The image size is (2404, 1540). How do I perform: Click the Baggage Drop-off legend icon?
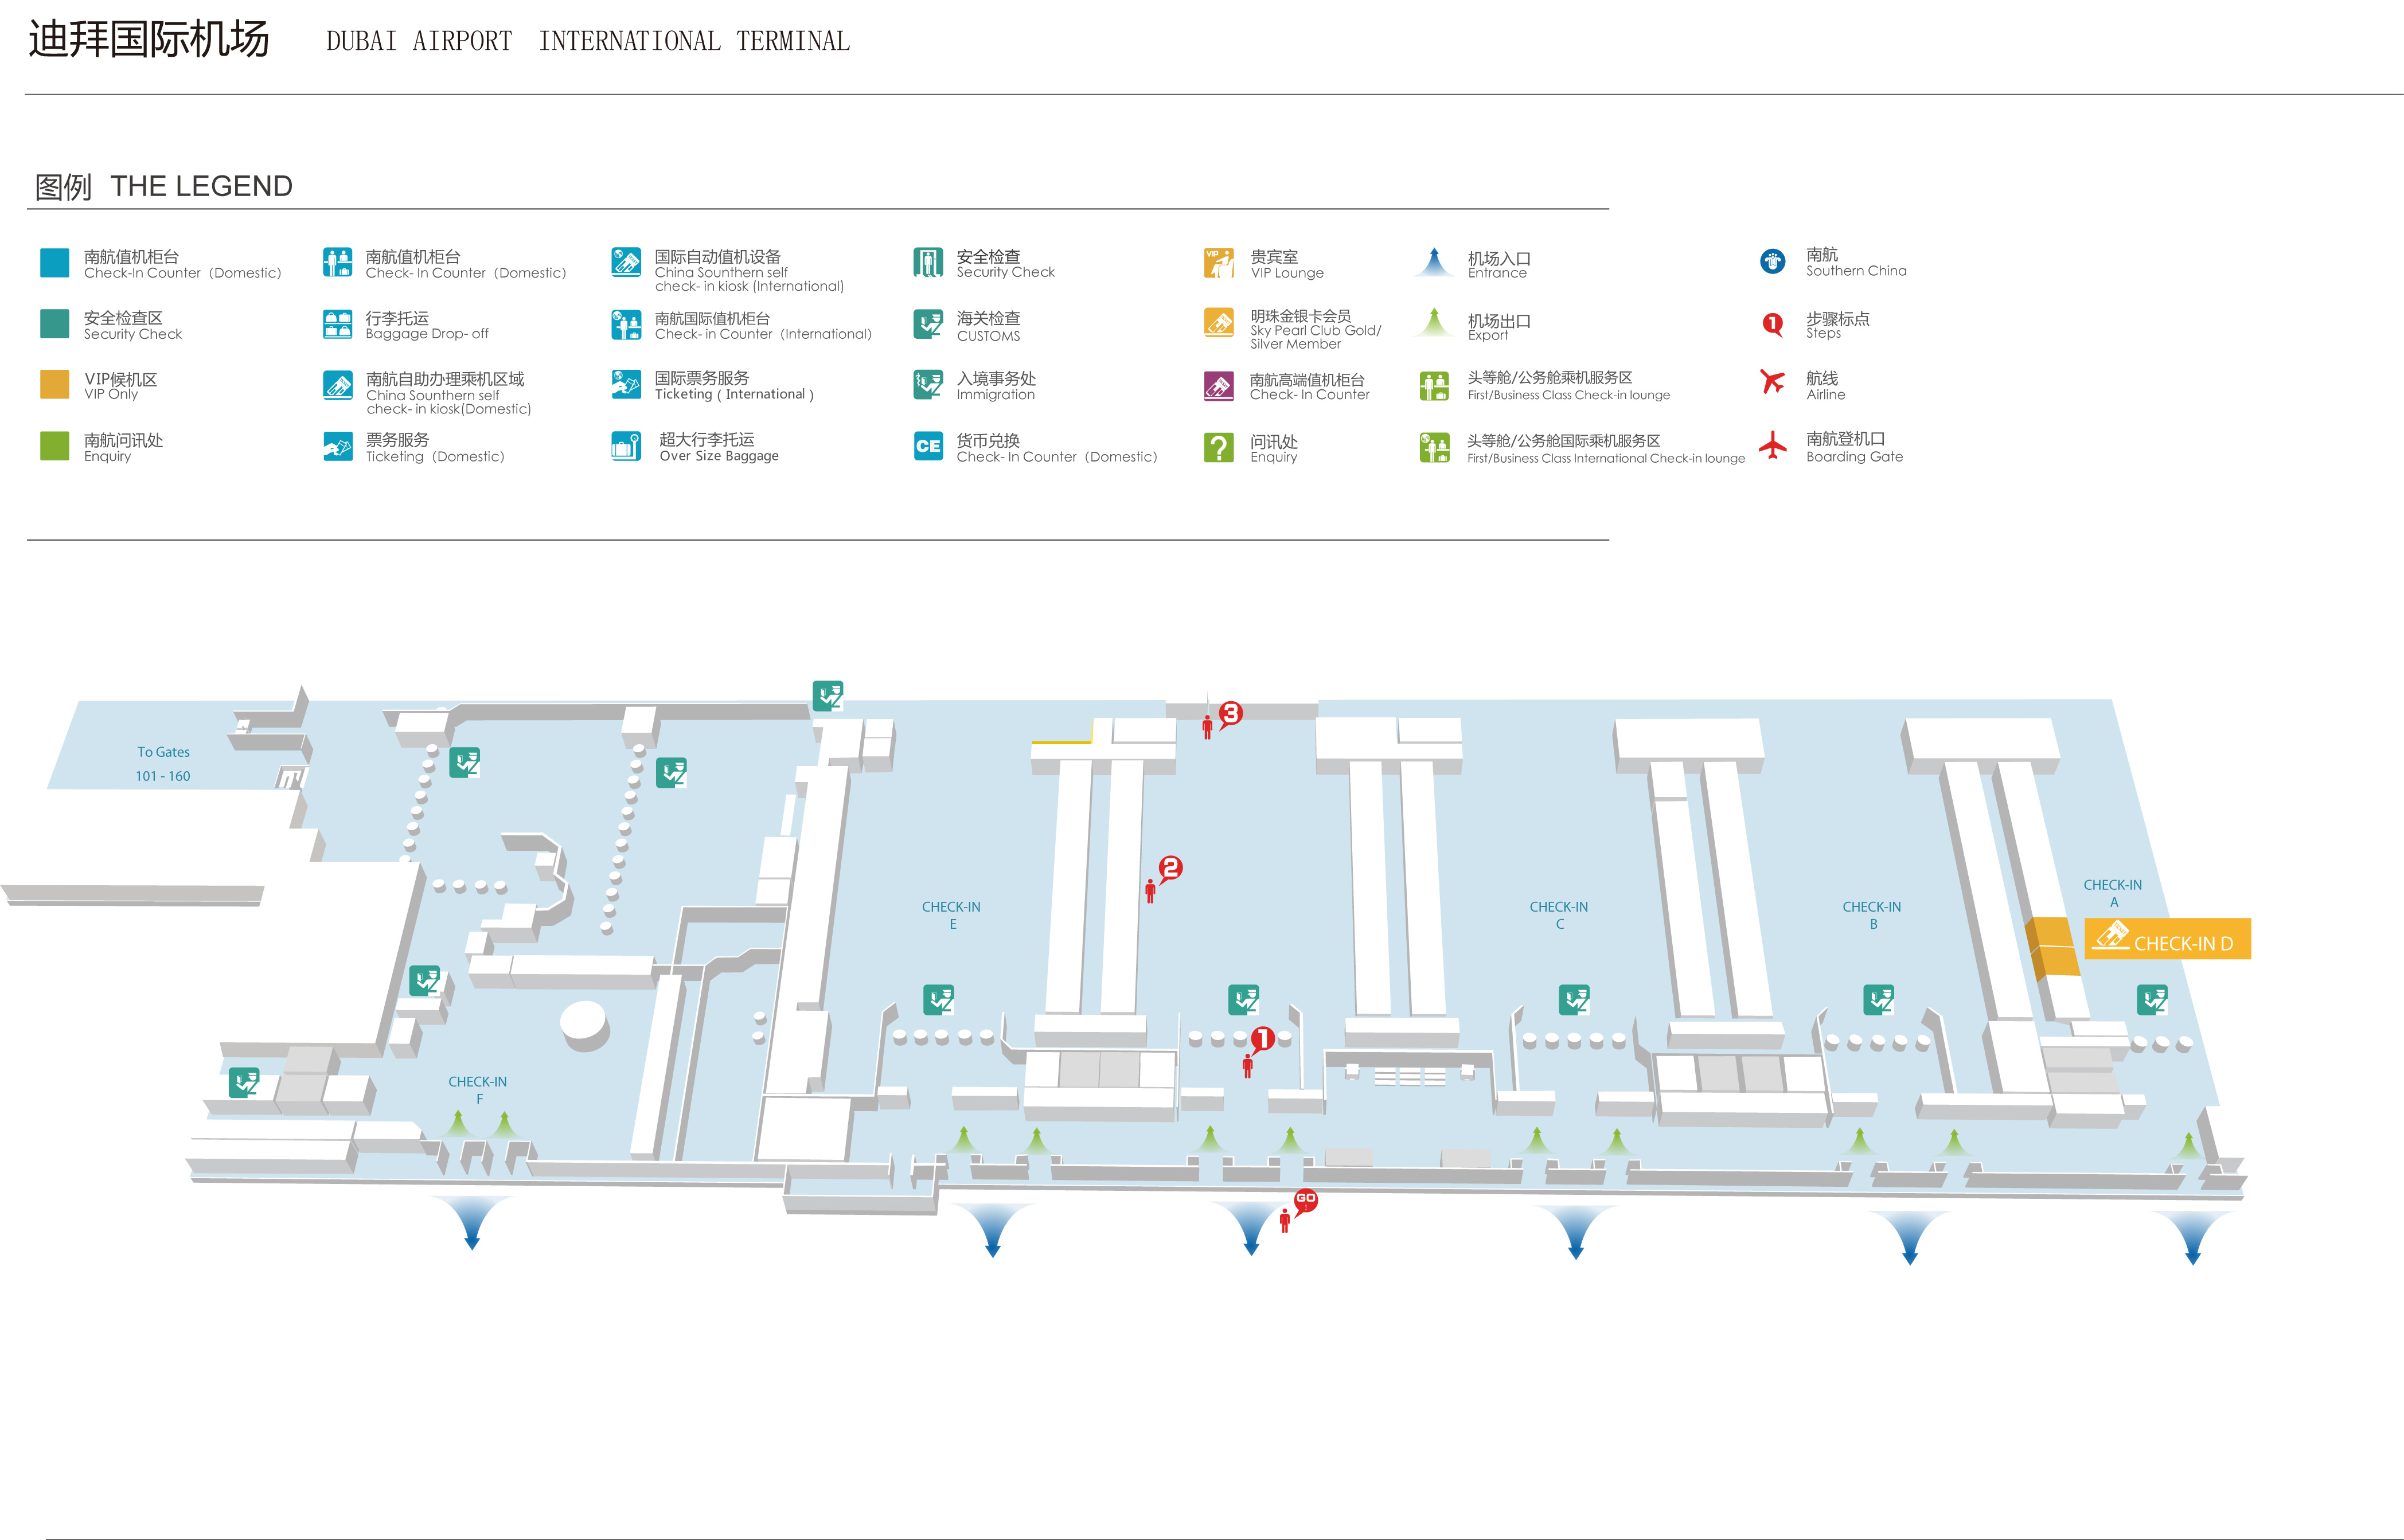[x=338, y=324]
